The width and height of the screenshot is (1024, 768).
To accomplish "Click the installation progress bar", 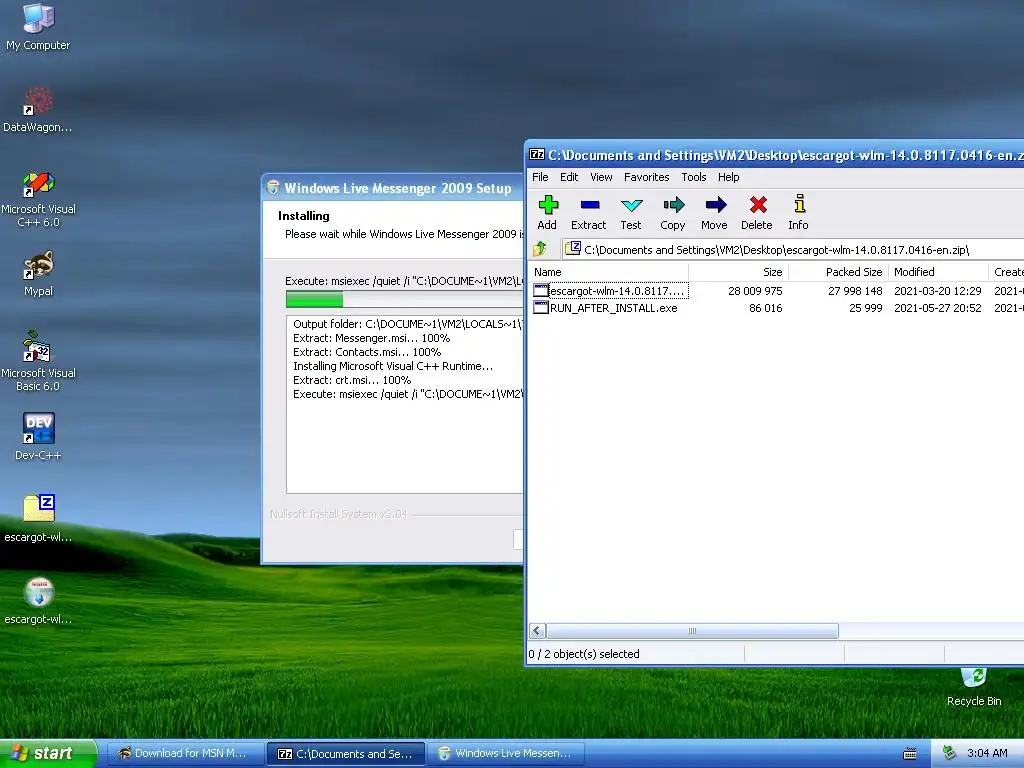I will coord(404,299).
